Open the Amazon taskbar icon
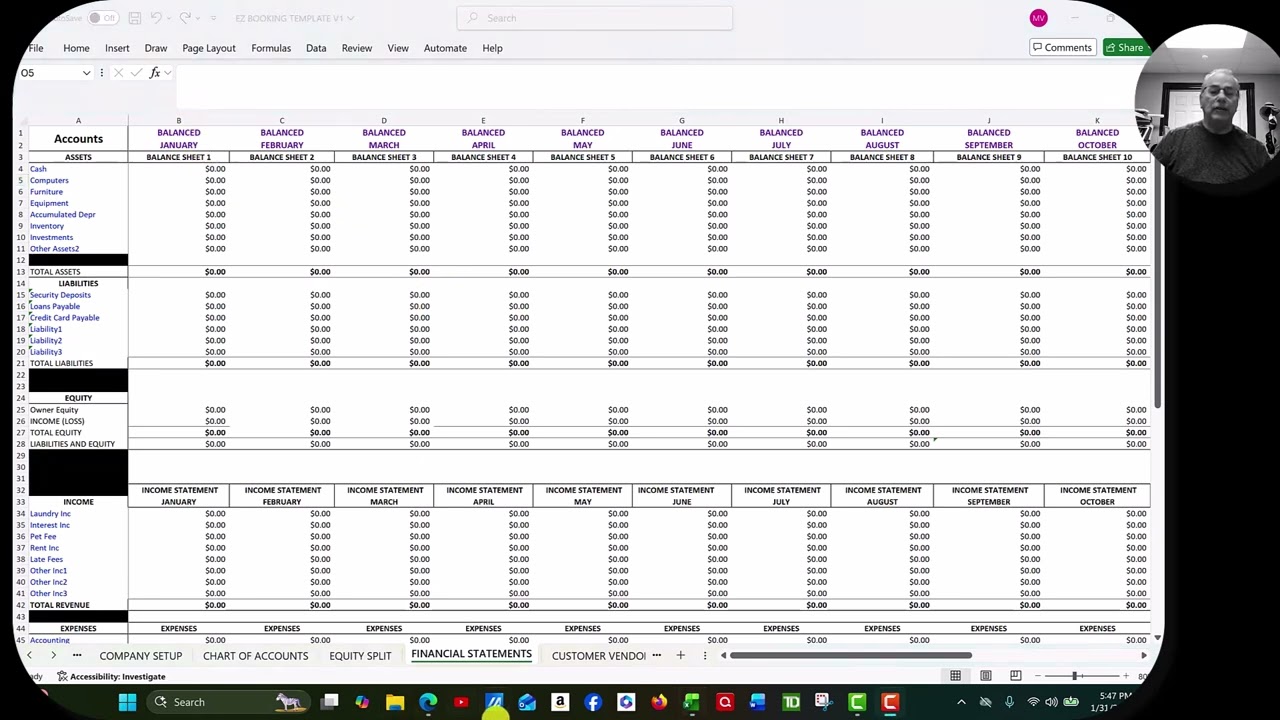The height and width of the screenshot is (720, 1280). [x=560, y=702]
